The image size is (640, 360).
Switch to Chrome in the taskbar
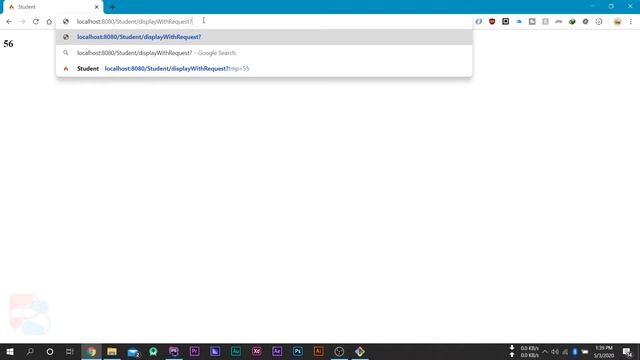point(91,351)
